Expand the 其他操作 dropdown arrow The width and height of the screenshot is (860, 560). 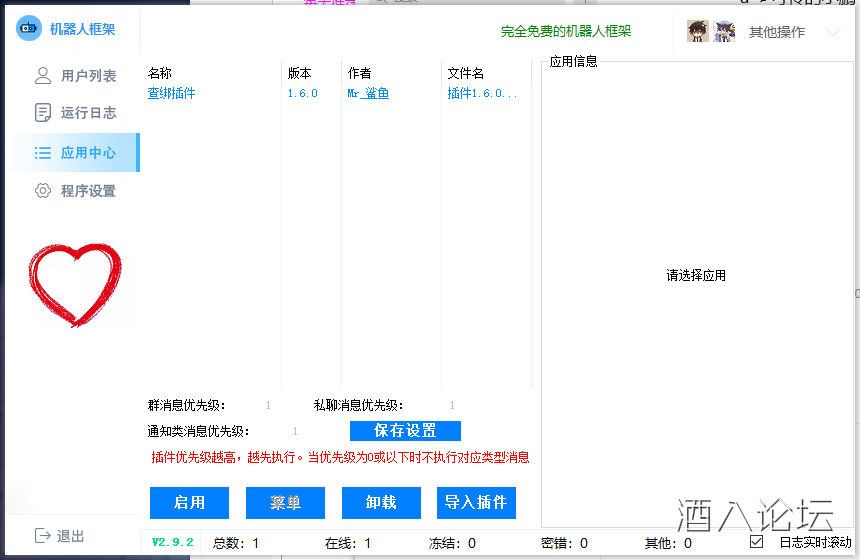pos(832,32)
